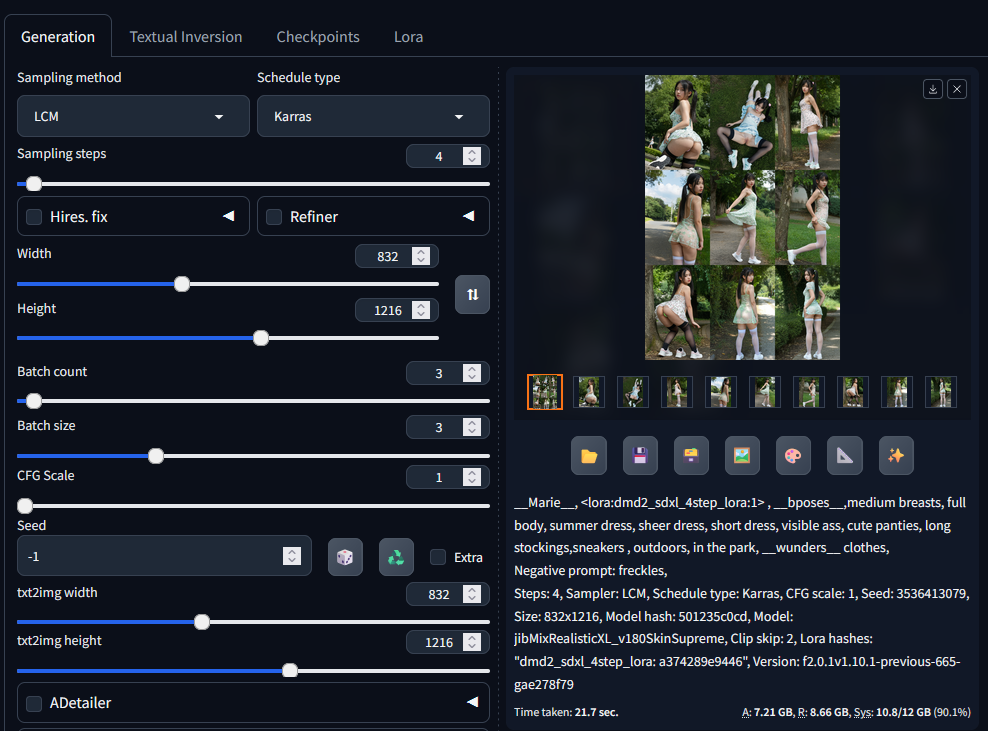Click the Width value field 832
The image size is (988, 731).
coord(396,256)
